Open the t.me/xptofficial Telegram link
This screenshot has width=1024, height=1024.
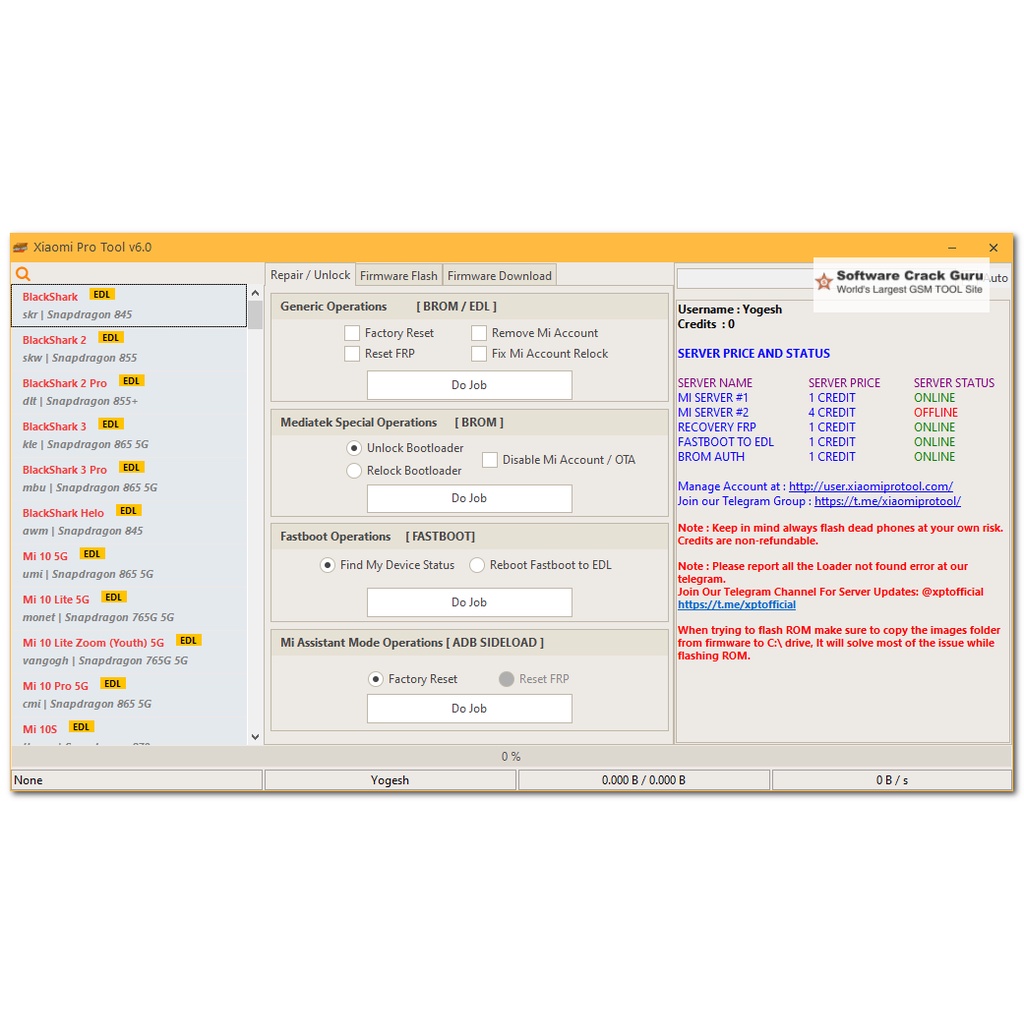tap(736, 605)
